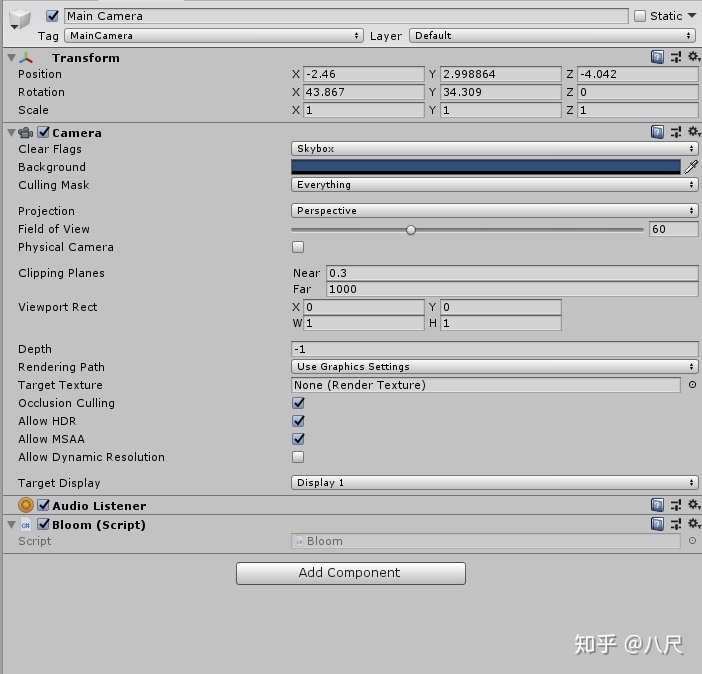This screenshot has width=702, height=674.
Task: Click the Bloom C# script icon
Action: click(x=26, y=525)
